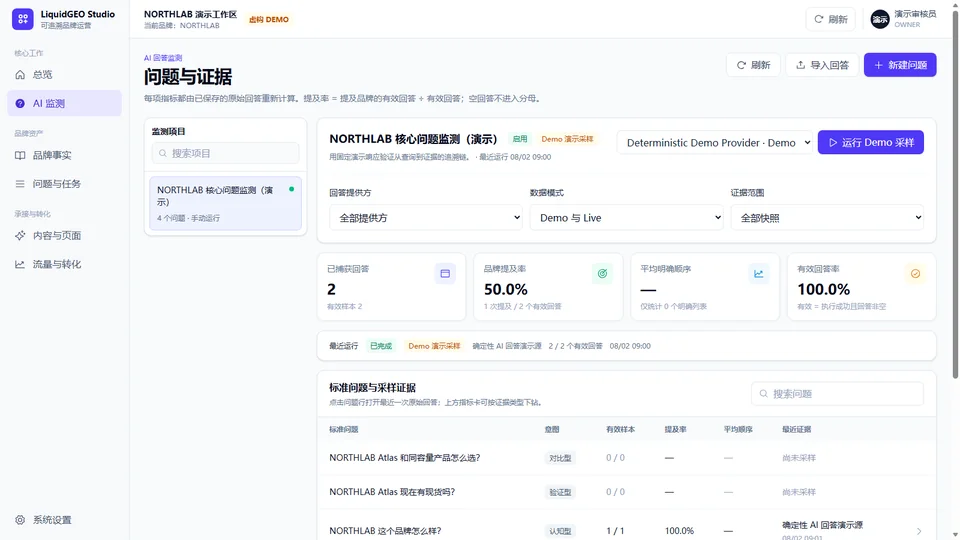
Task: Open 内容与页面 in the sidebar
Action: tap(64, 236)
